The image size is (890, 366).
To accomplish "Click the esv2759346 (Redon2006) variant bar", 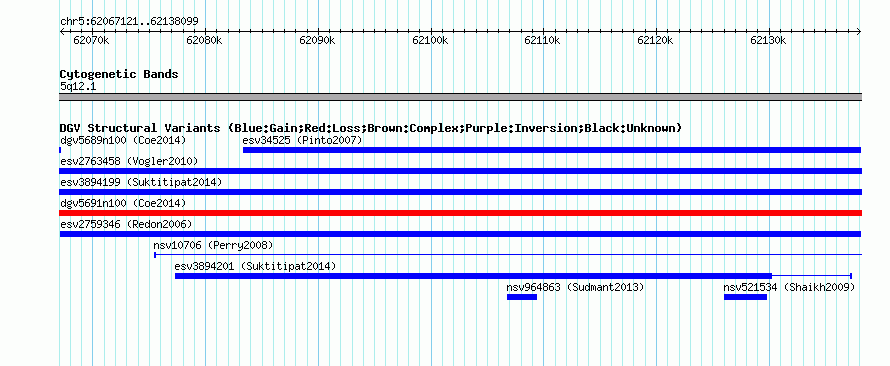I will click(460, 234).
